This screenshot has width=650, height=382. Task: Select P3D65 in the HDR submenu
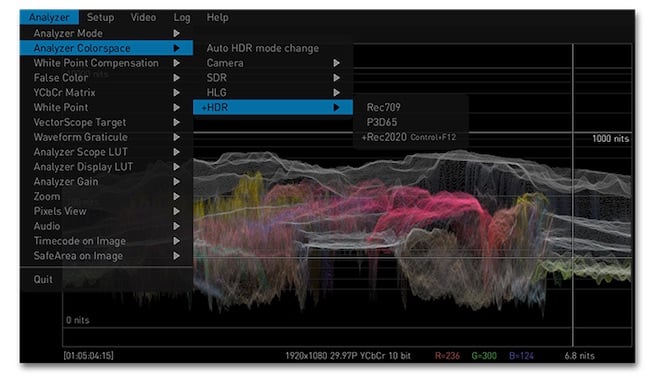click(382, 122)
